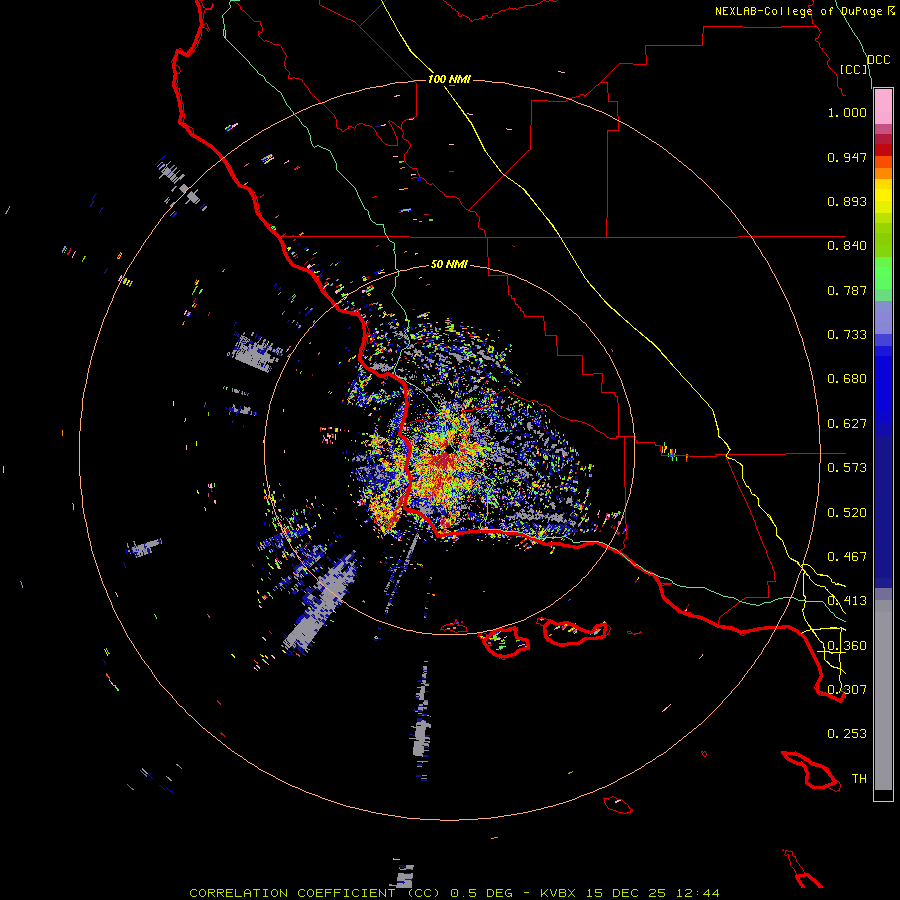Click the 0.360 colorbar value

pos(847,646)
